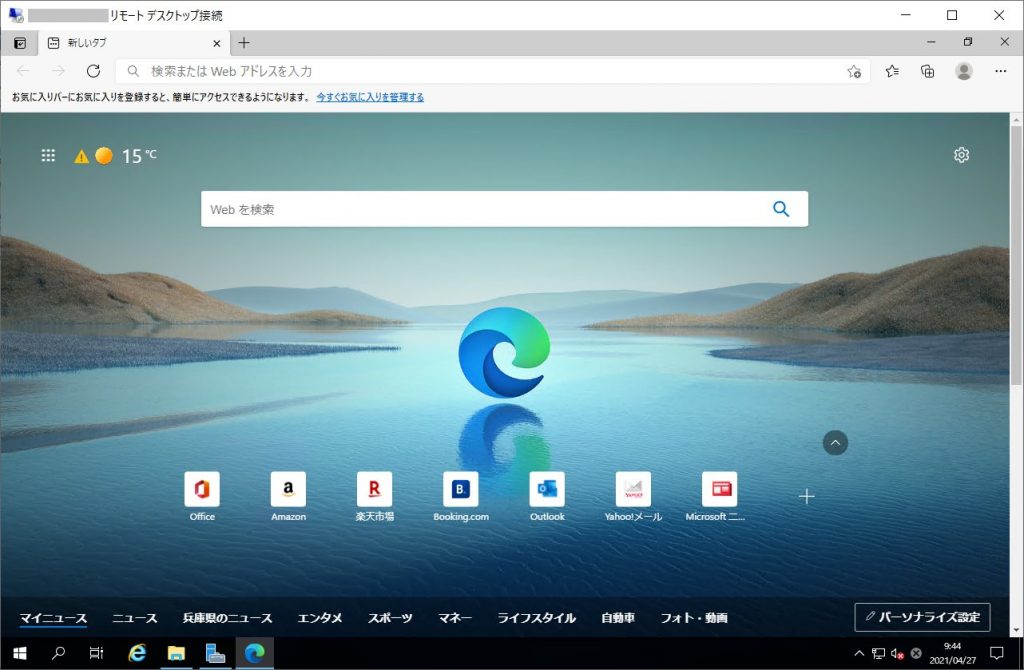Viewport: 1024px width, 670px height.
Task: Open Server Manager from the taskbar
Action: click(216, 653)
